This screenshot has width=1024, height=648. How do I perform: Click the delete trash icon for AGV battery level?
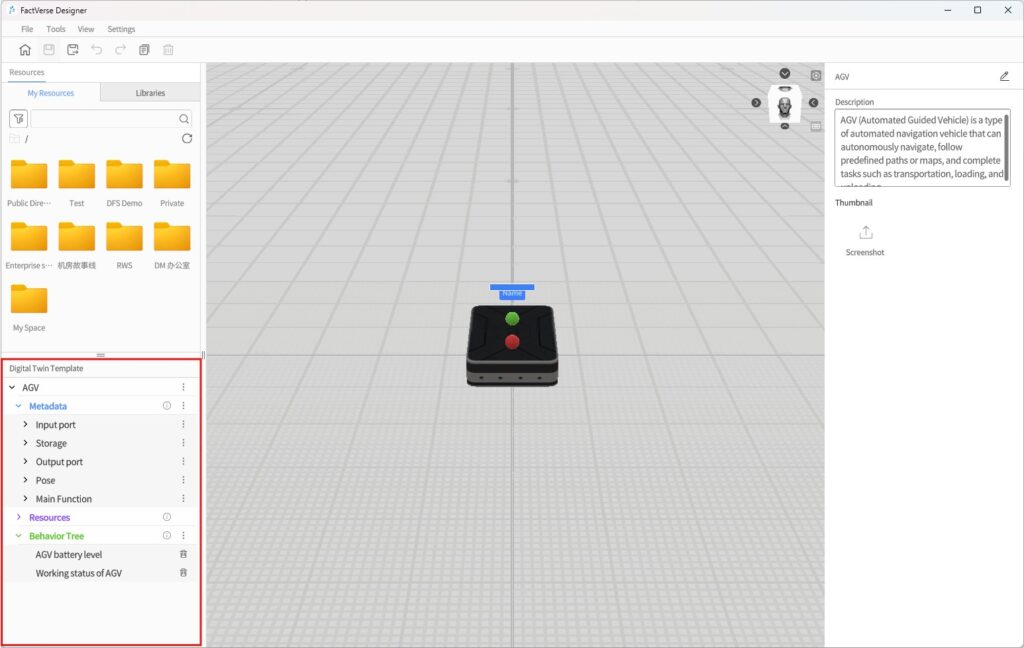[183, 553]
